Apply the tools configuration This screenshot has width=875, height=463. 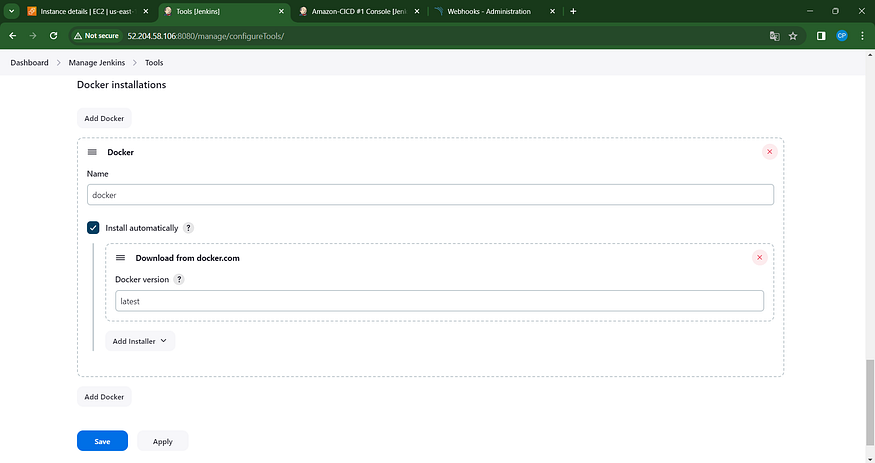[x=162, y=441]
